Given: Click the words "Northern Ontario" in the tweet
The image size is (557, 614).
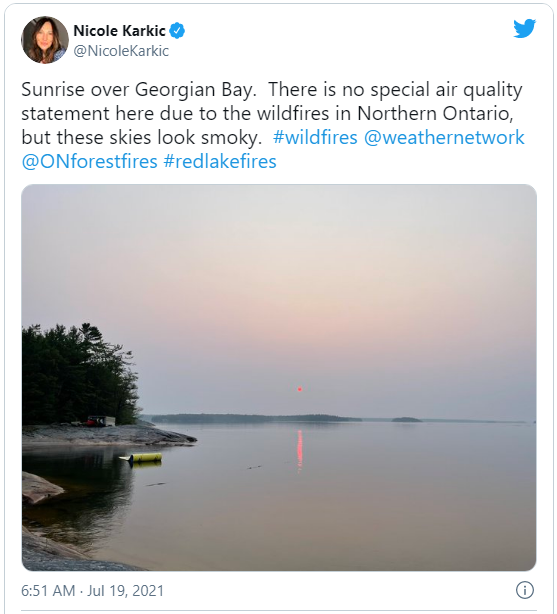Looking at the screenshot, I should point(435,114).
